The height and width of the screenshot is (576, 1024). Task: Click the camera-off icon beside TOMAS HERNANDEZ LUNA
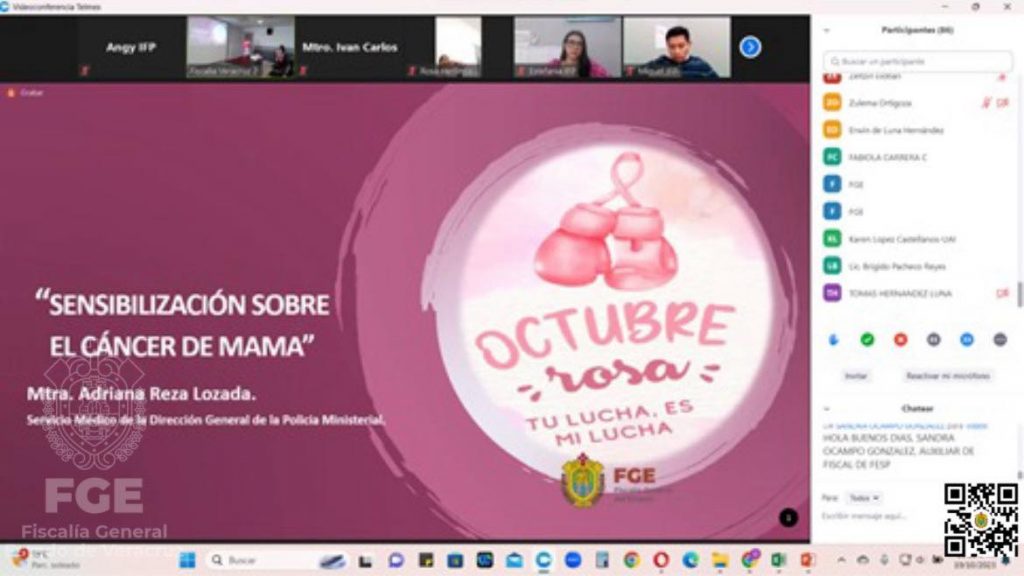tap(1002, 293)
